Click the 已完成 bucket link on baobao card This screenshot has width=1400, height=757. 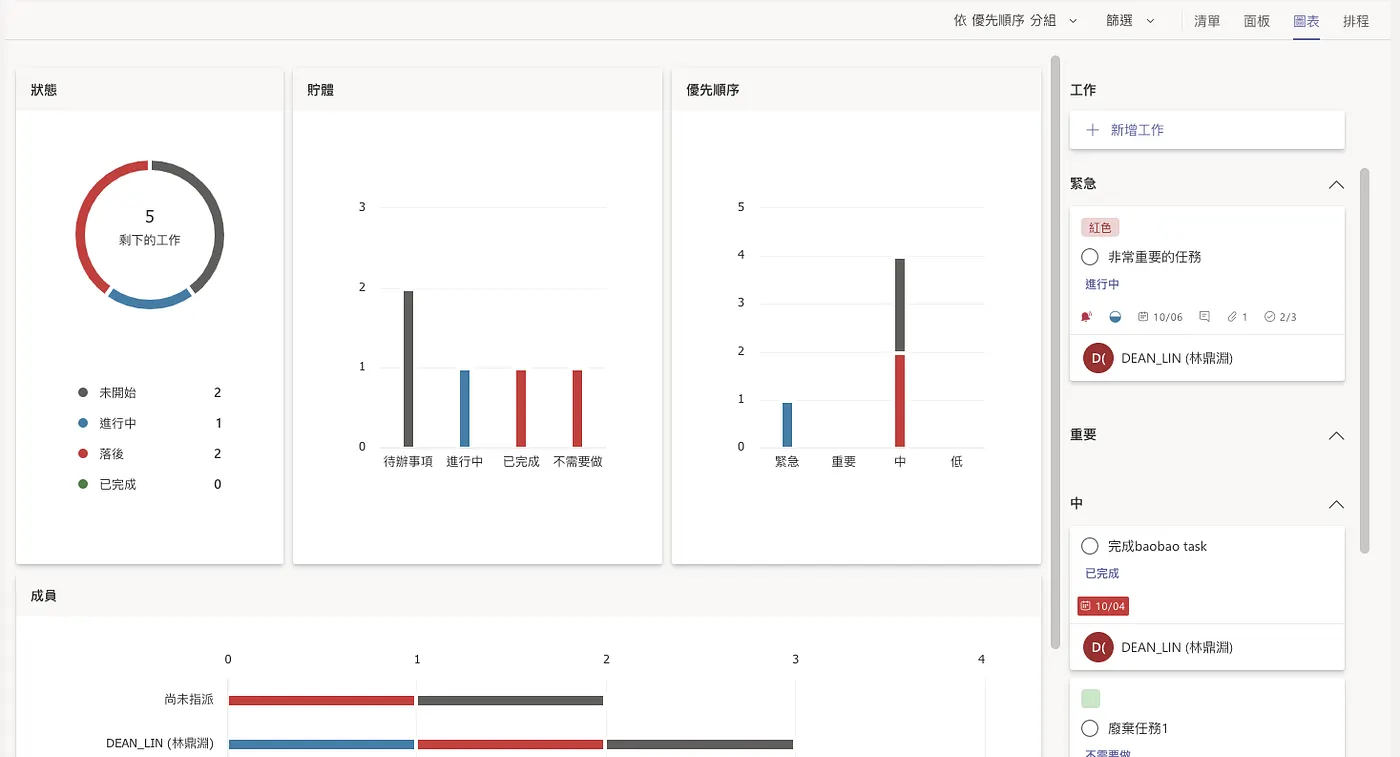tap(1102, 574)
